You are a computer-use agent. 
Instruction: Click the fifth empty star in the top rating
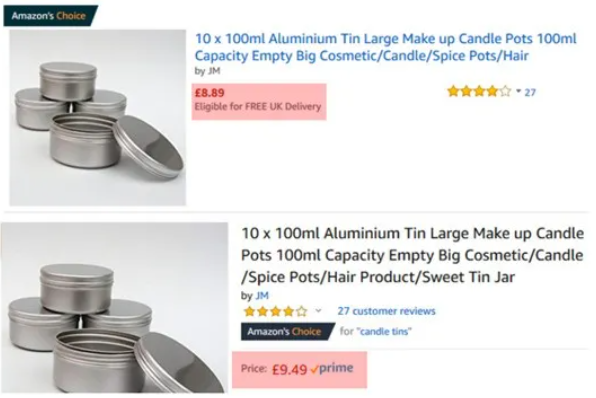pyautogui.click(x=505, y=91)
